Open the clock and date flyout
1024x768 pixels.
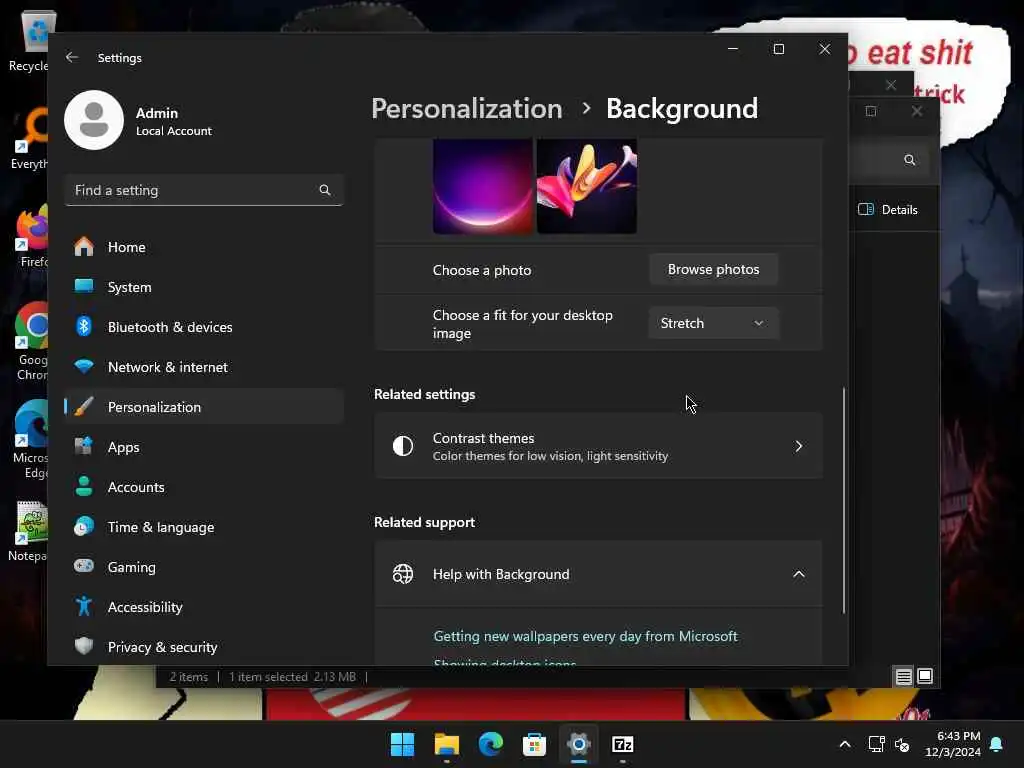coord(953,744)
